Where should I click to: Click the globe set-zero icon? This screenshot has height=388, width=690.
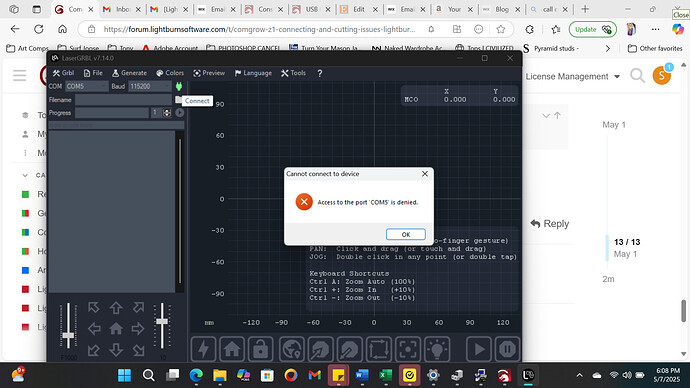tap(291, 349)
